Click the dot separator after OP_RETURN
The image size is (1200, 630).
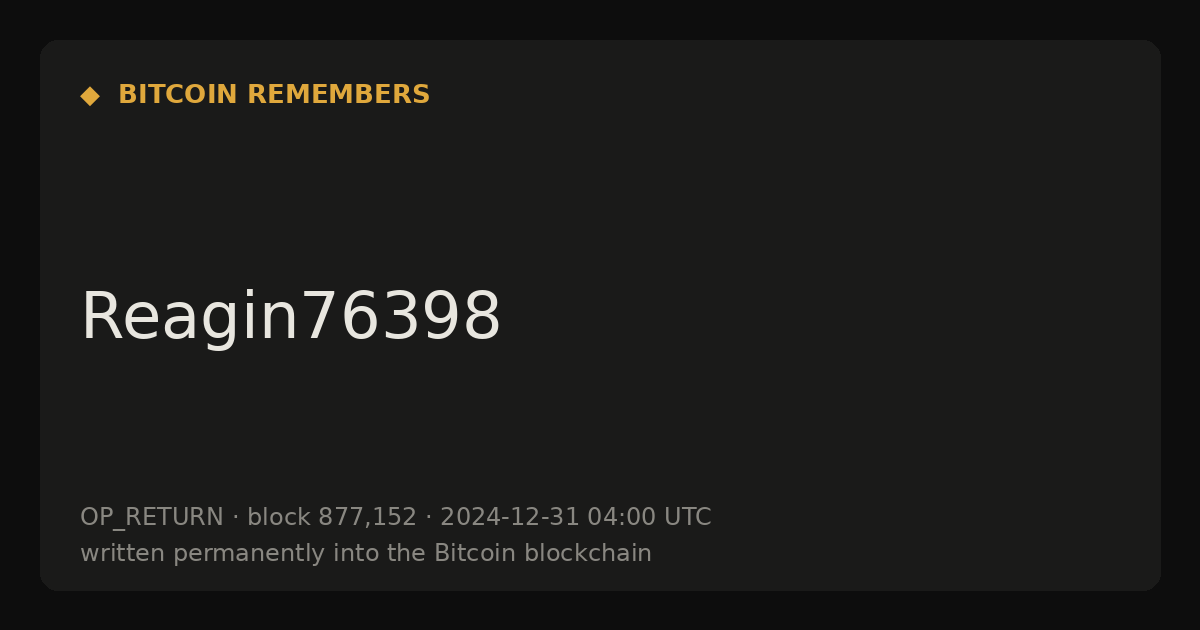(236, 518)
